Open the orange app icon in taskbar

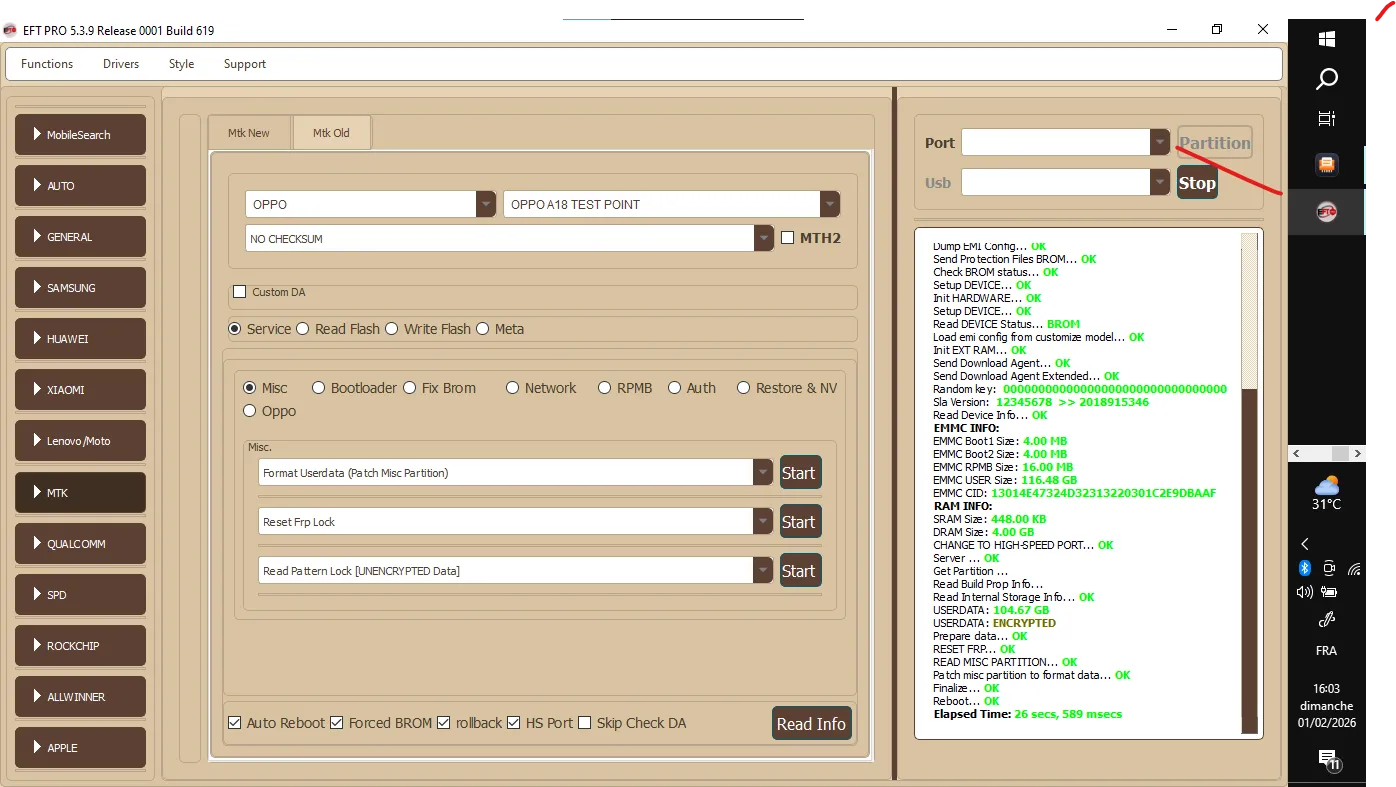pyautogui.click(x=1327, y=164)
